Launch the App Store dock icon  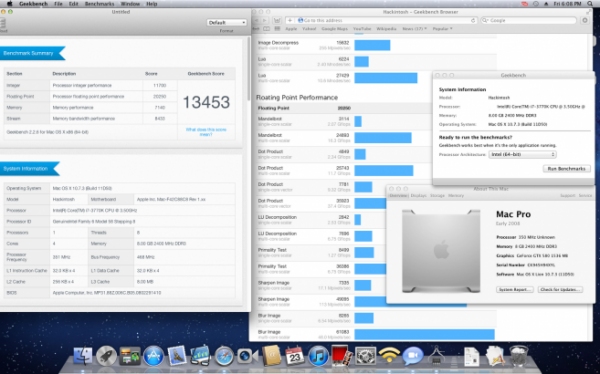pyautogui.click(x=153, y=356)
